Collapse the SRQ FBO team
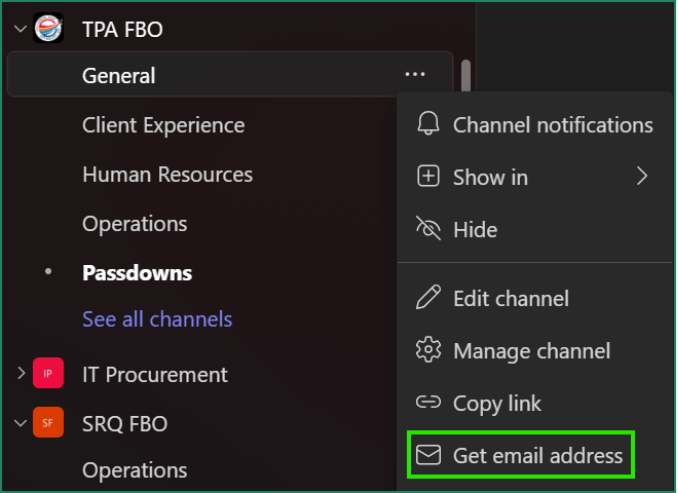 [20, 423]
